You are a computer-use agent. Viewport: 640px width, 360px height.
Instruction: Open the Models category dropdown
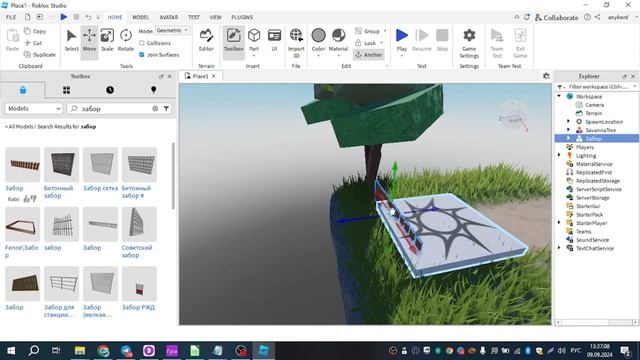coord(34,109)
